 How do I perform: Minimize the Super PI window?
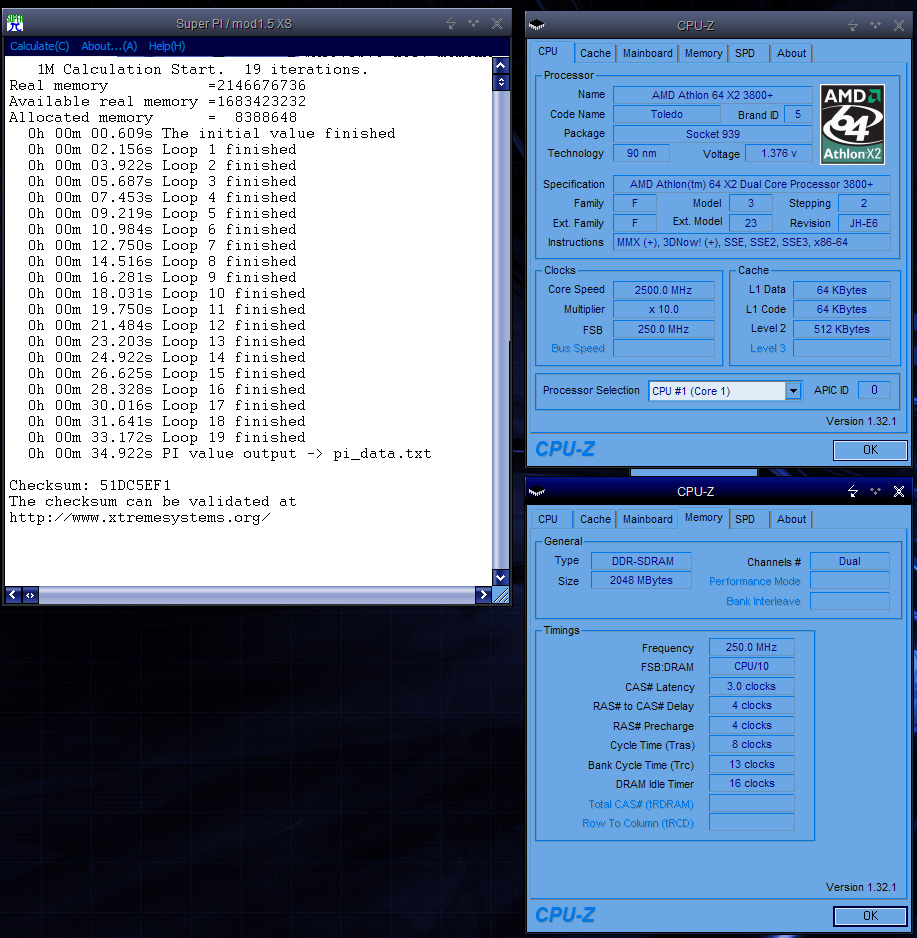coord(451,23)
